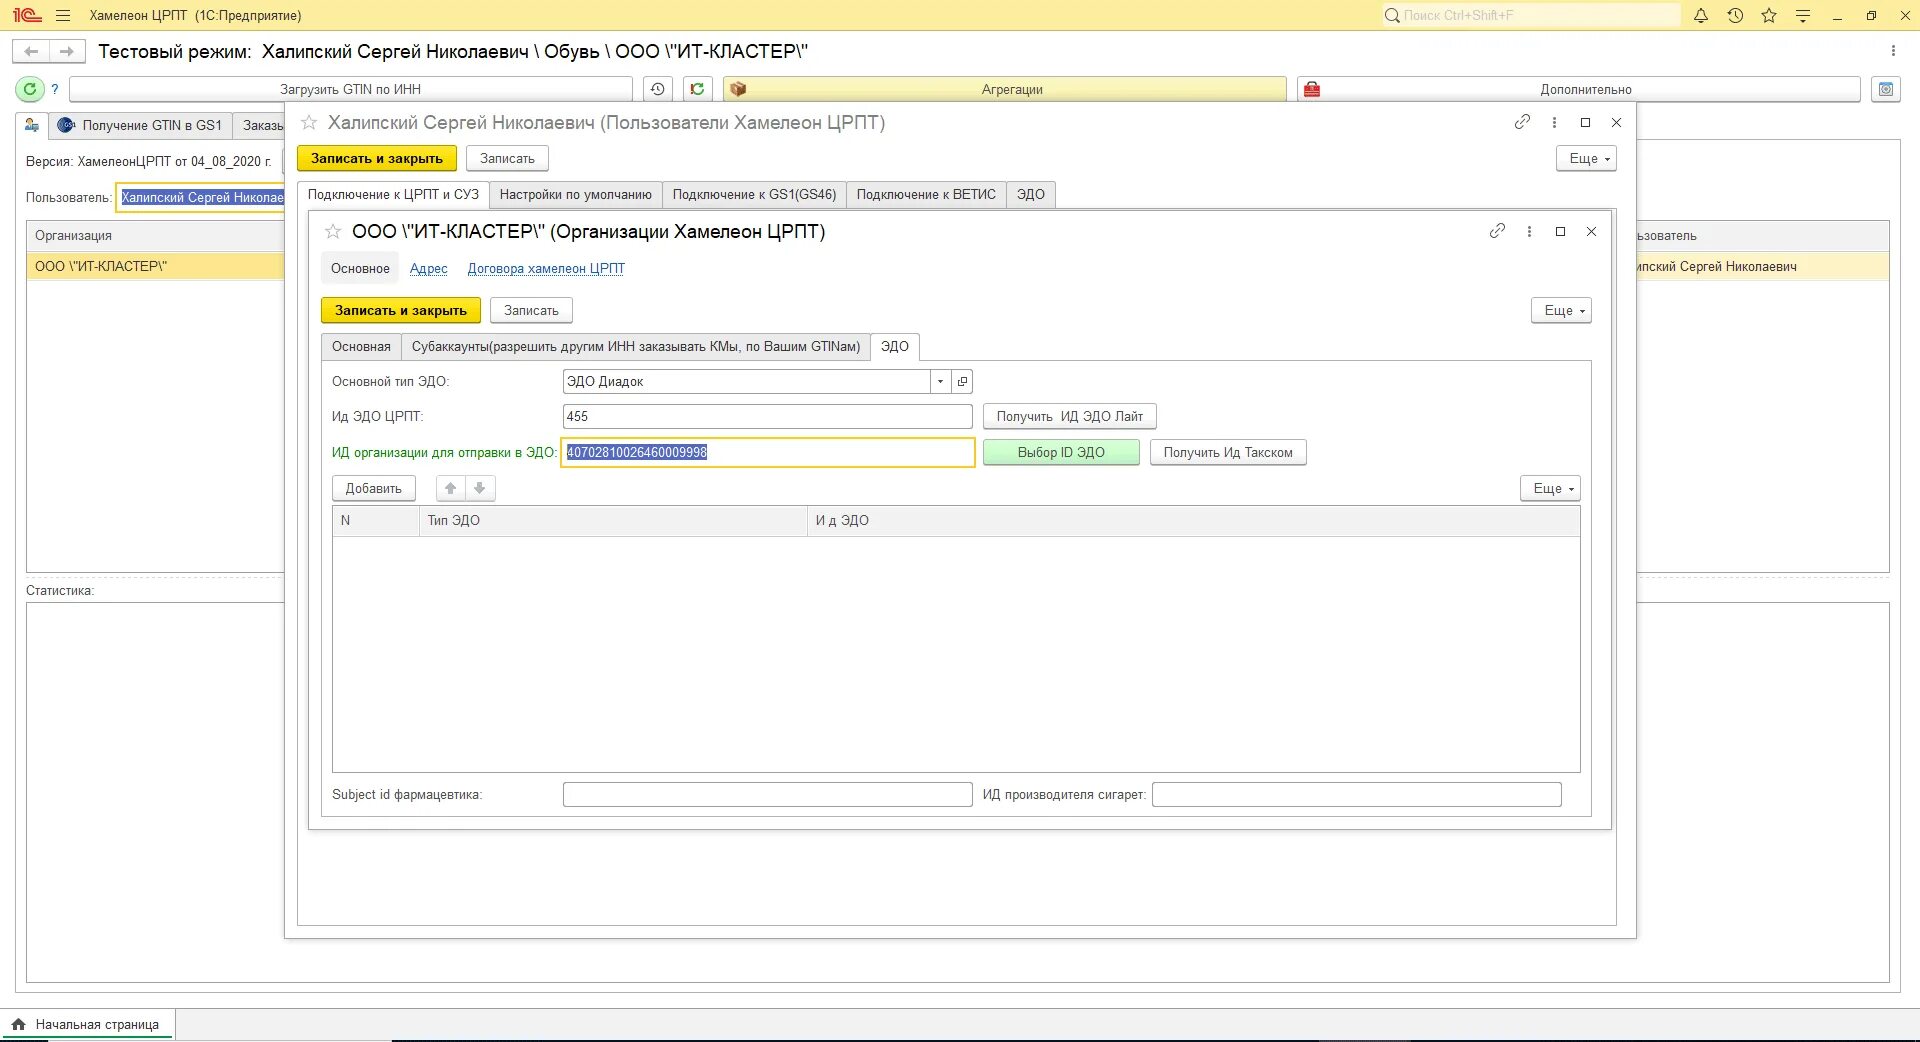Switch to Подключение к ЦРПТ и СУЗ tab
Viewport: 1920px width, 1042px height.
point(393,194)
